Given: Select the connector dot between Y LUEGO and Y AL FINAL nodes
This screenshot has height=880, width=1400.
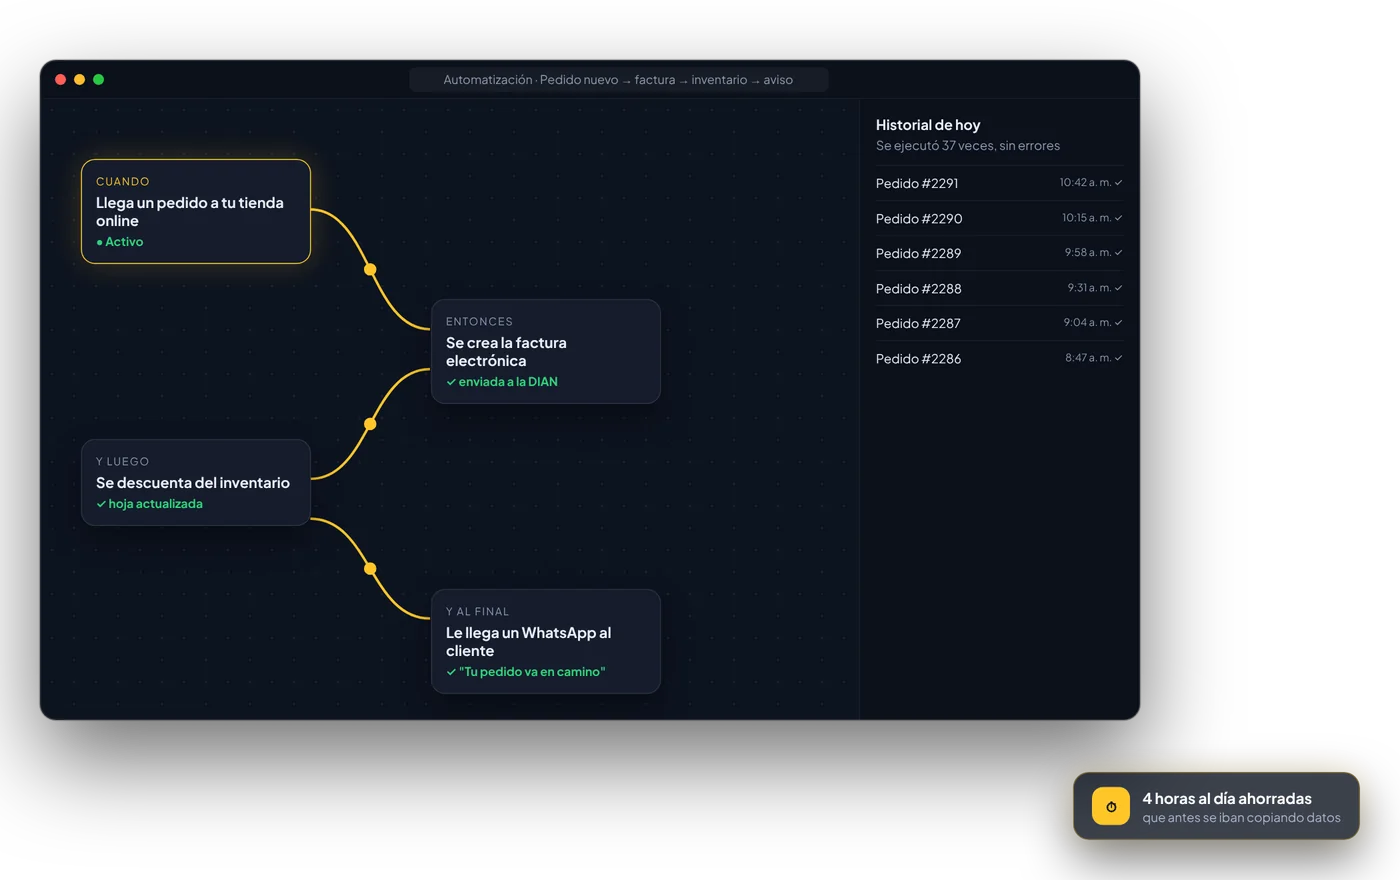Looking at the screenshot, I should click(370, 569).
